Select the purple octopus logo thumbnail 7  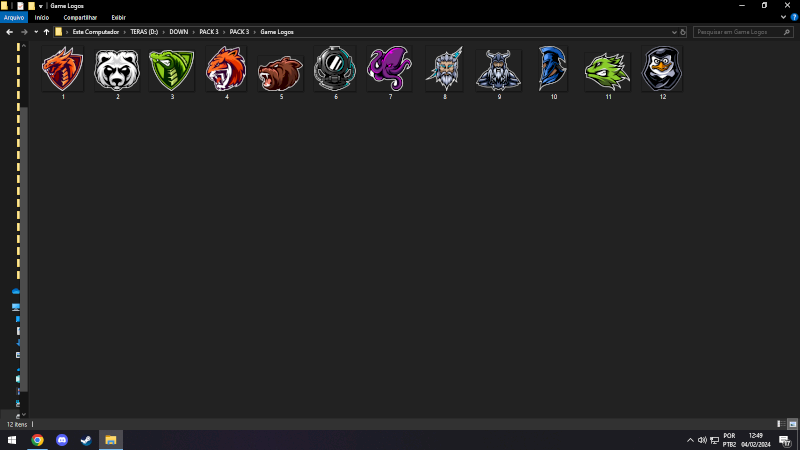(390, 69)
